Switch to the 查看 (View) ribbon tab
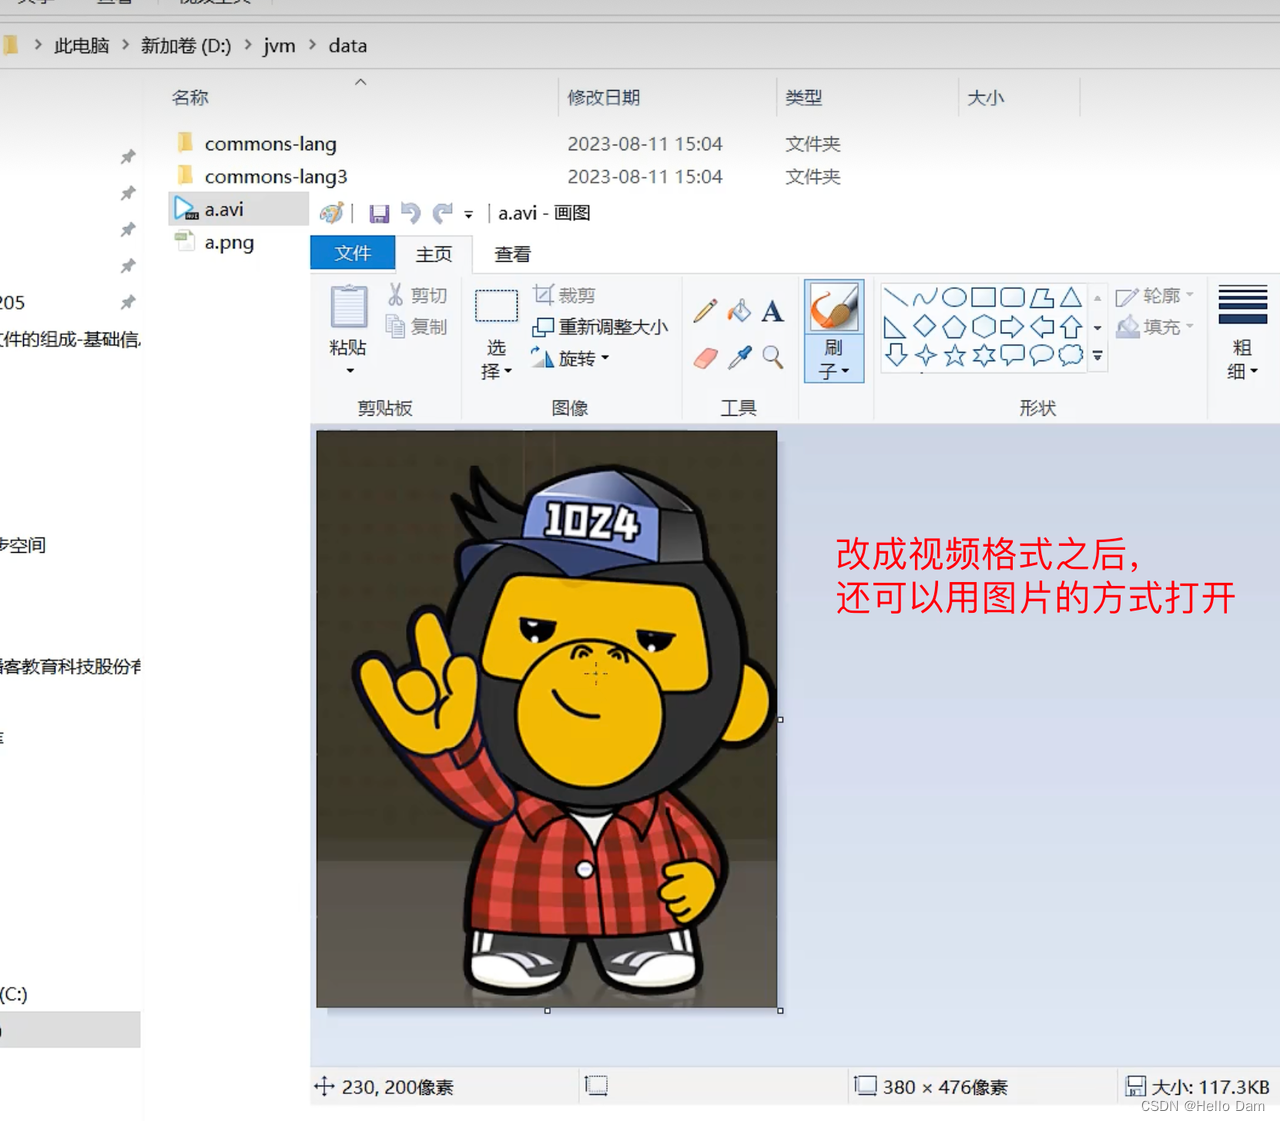 pyautogui.click(x=513, y=254)
